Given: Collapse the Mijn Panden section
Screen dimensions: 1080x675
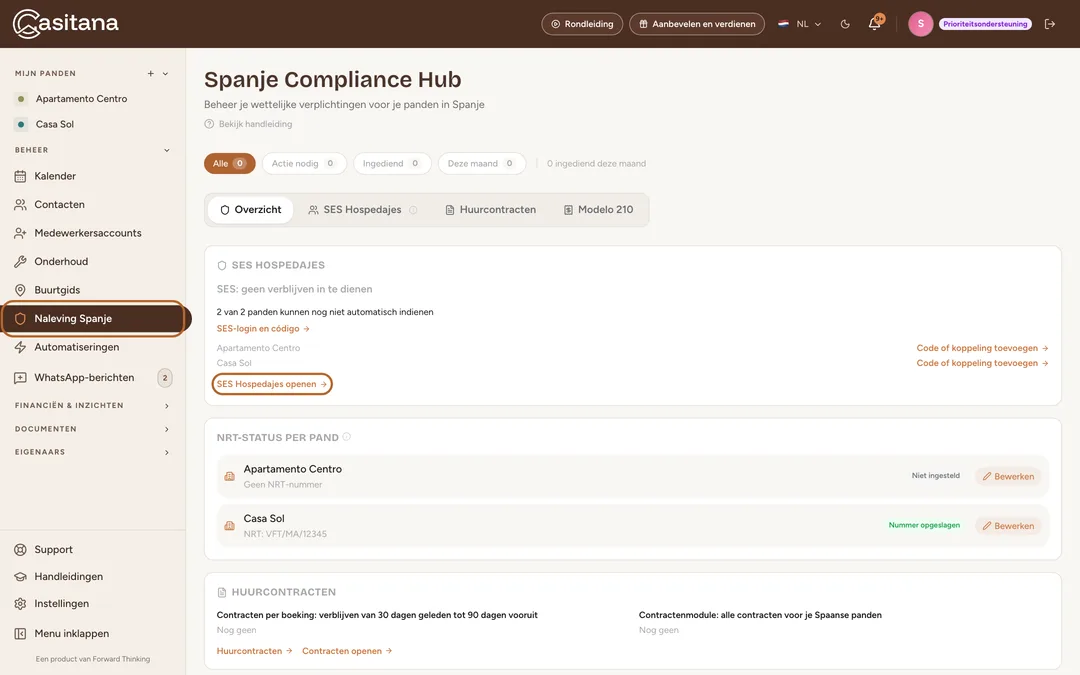Looking at the screenshot, I should (165, 74).
